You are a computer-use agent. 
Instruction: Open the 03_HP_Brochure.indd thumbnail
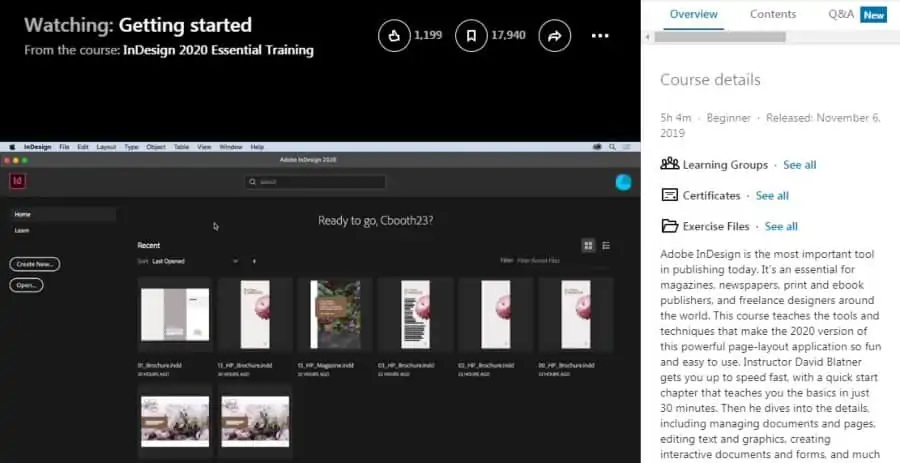click(416, 314)
